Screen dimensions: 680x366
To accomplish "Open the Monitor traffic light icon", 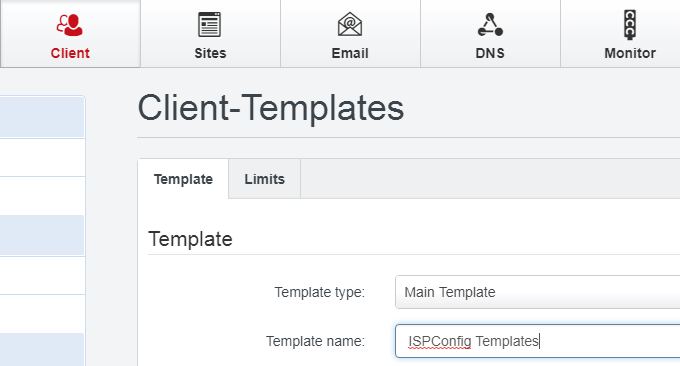I will point(630,25).
